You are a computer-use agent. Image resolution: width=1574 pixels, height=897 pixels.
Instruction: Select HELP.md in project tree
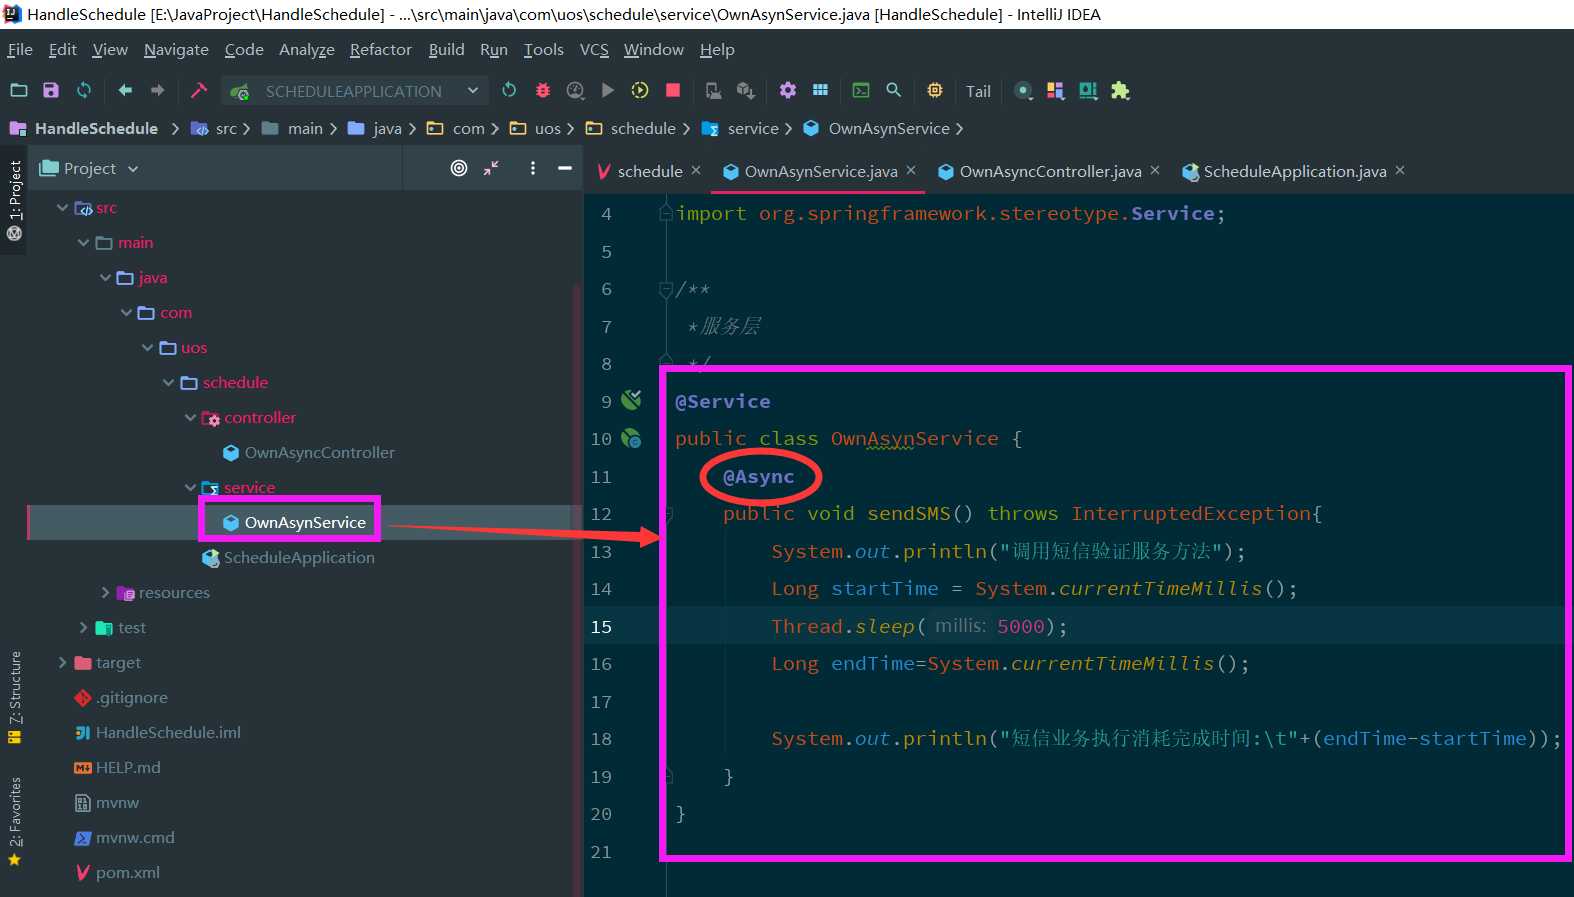pyautogui.click(x=118, y=768)
